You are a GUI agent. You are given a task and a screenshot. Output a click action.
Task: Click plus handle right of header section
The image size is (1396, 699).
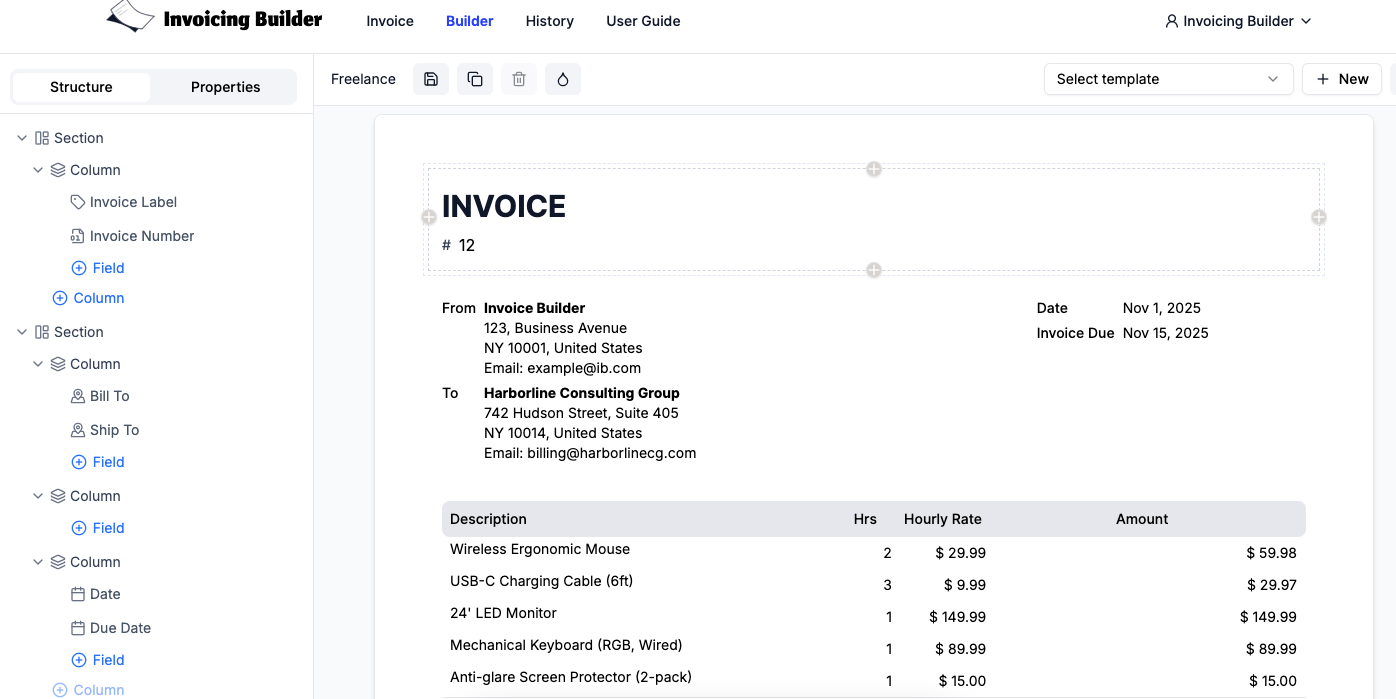[x=1319, y=217]
